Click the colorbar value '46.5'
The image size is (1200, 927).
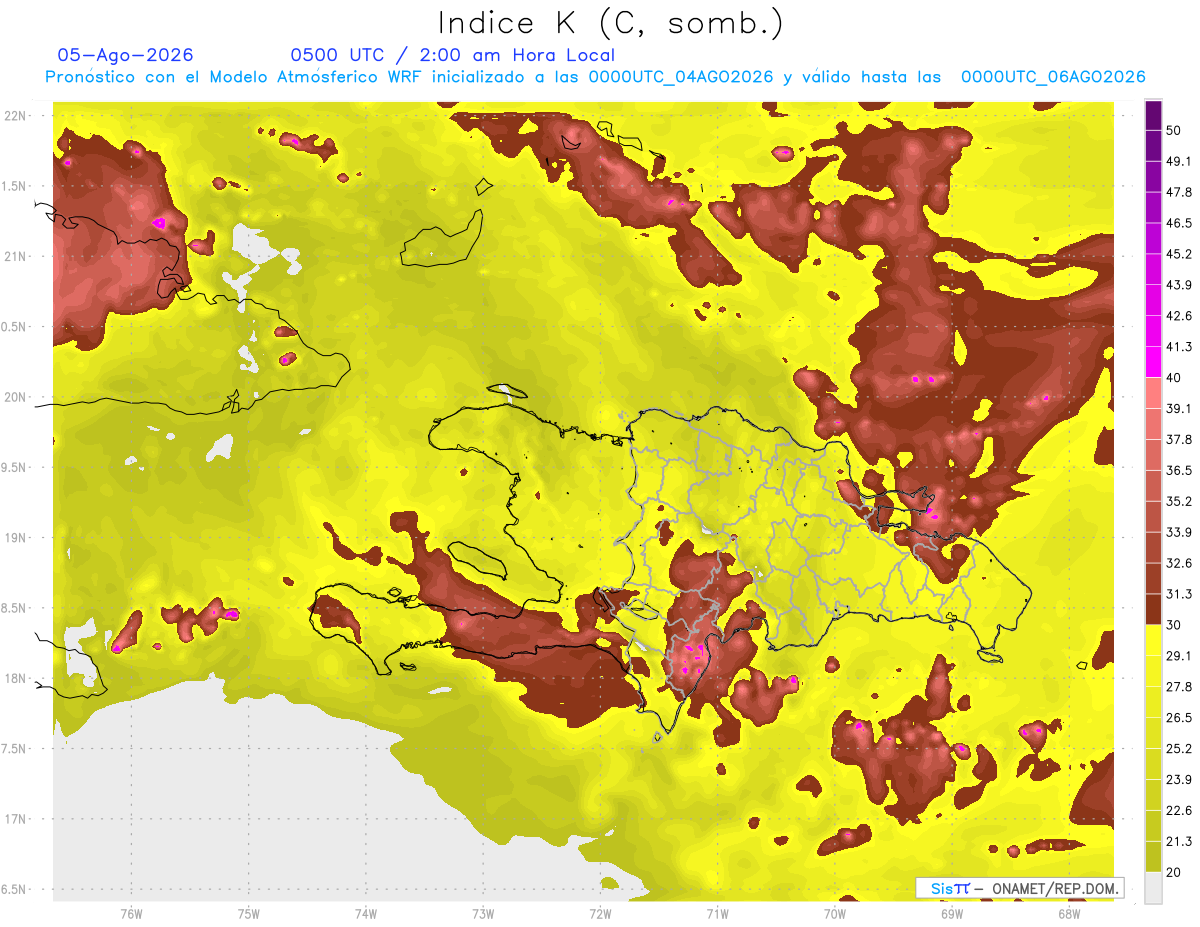1178,223
